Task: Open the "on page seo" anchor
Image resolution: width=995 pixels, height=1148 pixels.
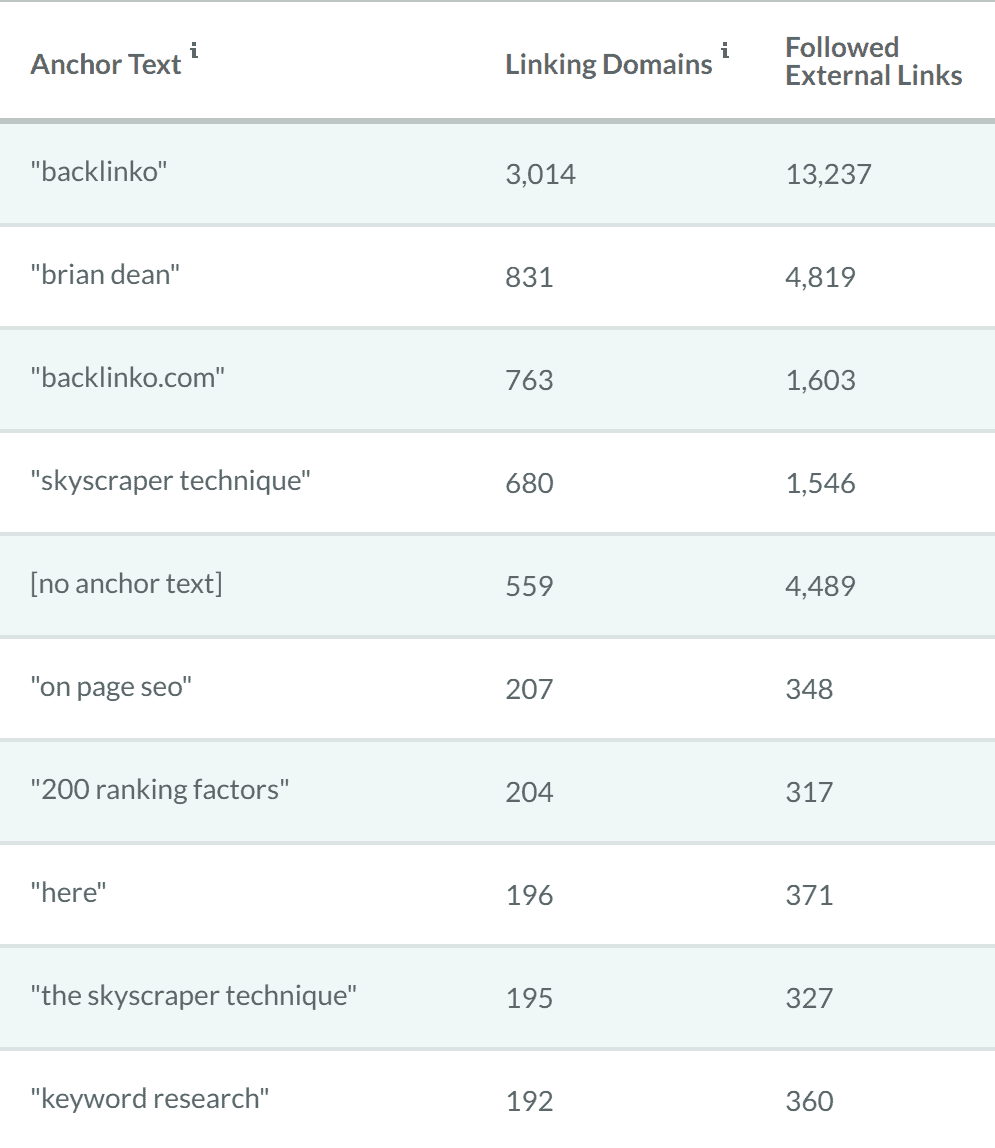Action: tap(107, 687)
